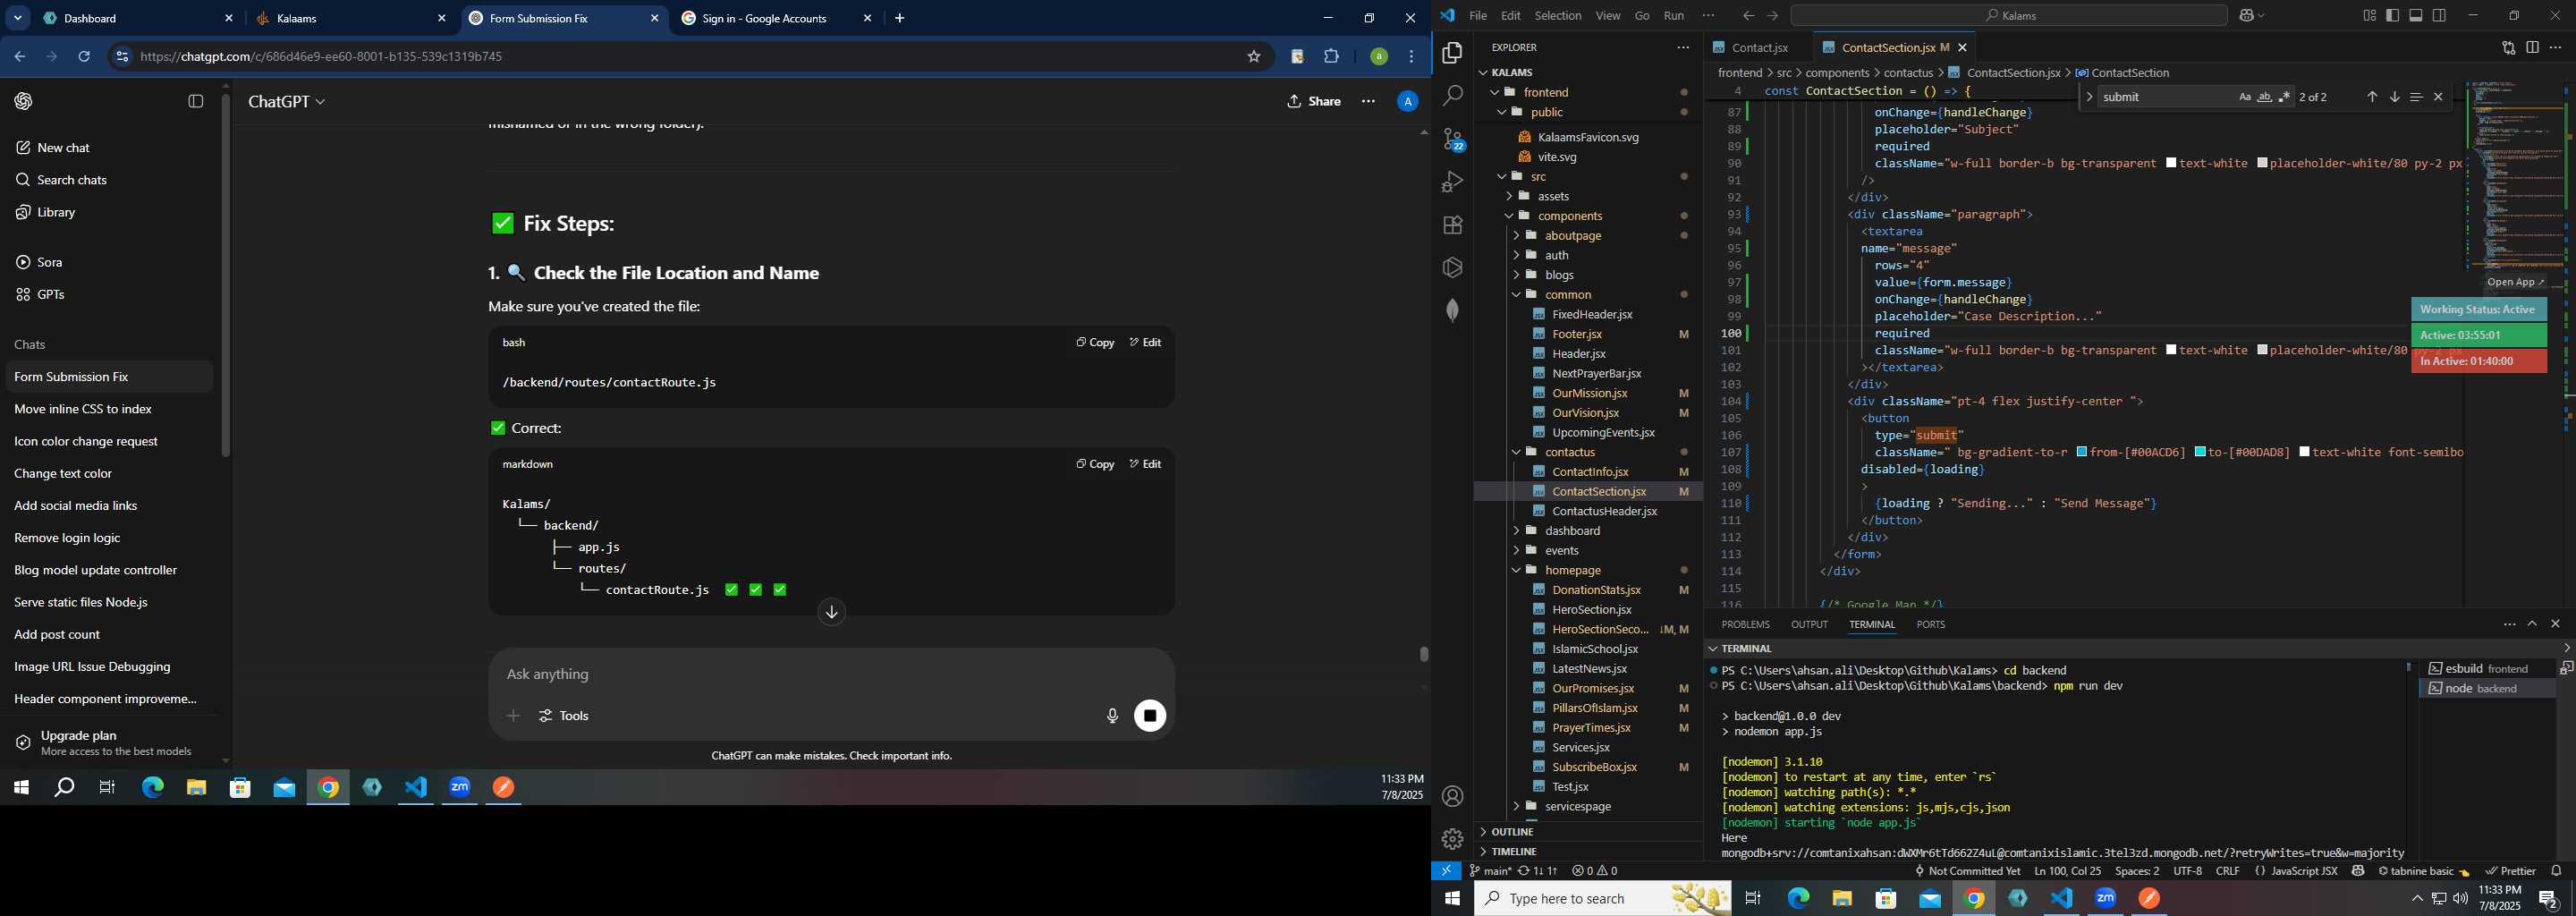Add attachment with plus icon in ChatGPT

pos(513,716)
